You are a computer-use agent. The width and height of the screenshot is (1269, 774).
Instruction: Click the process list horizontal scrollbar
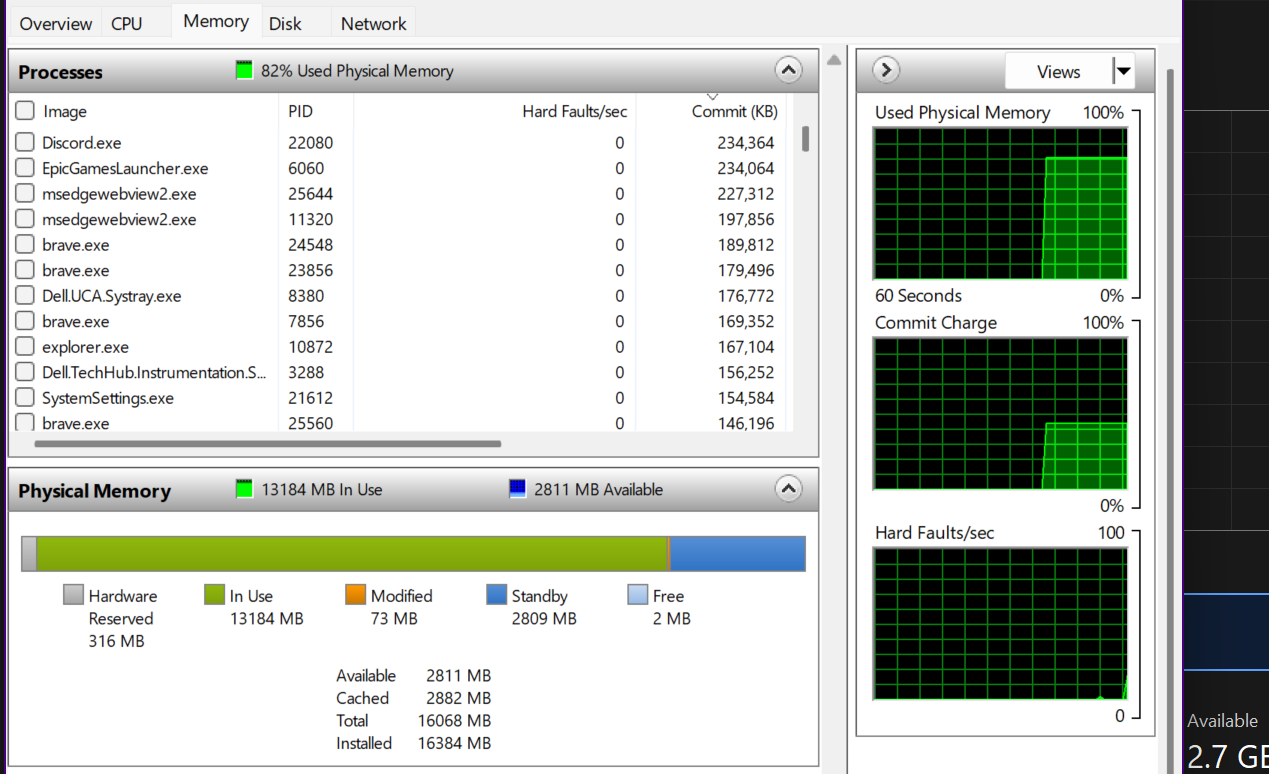tap(268, 443)
